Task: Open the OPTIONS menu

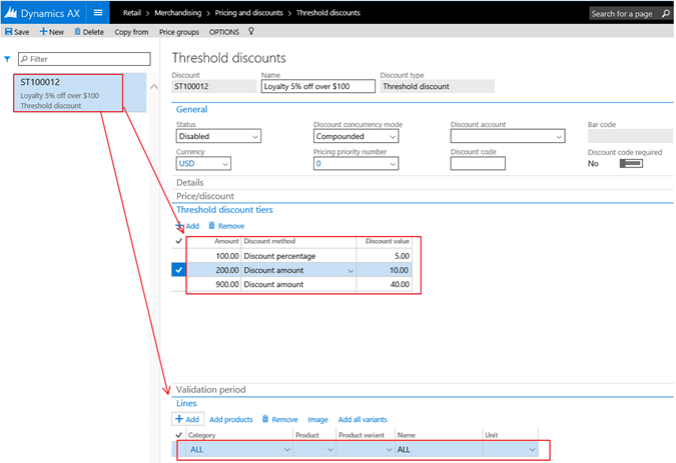Action: pyautogui.click(x=224, y=32)
